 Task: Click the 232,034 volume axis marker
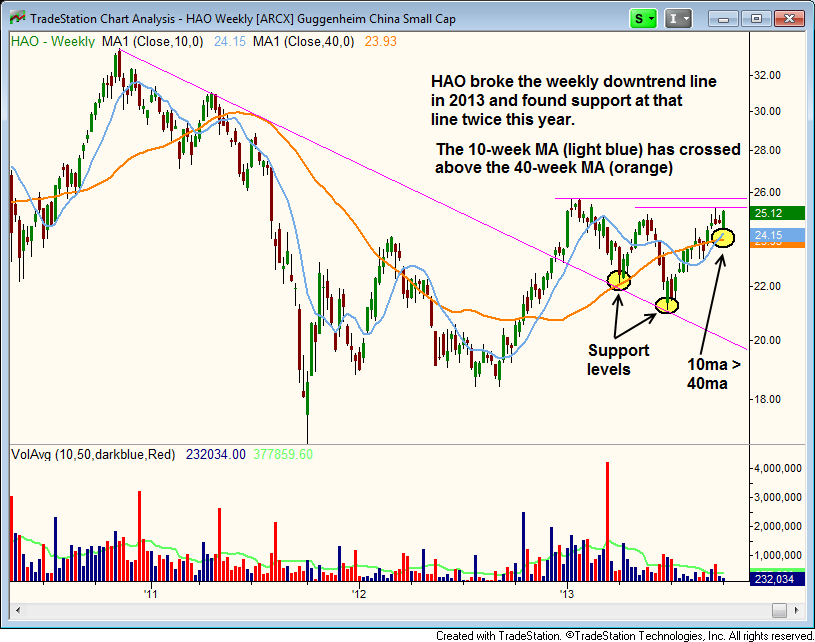pyautogui.click(x=777, y=579)
